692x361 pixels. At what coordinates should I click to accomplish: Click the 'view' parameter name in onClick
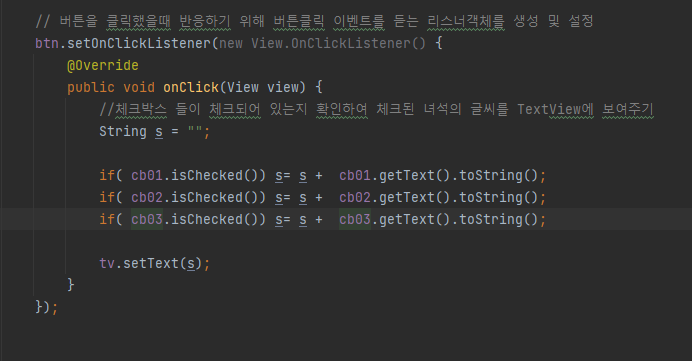283,87
